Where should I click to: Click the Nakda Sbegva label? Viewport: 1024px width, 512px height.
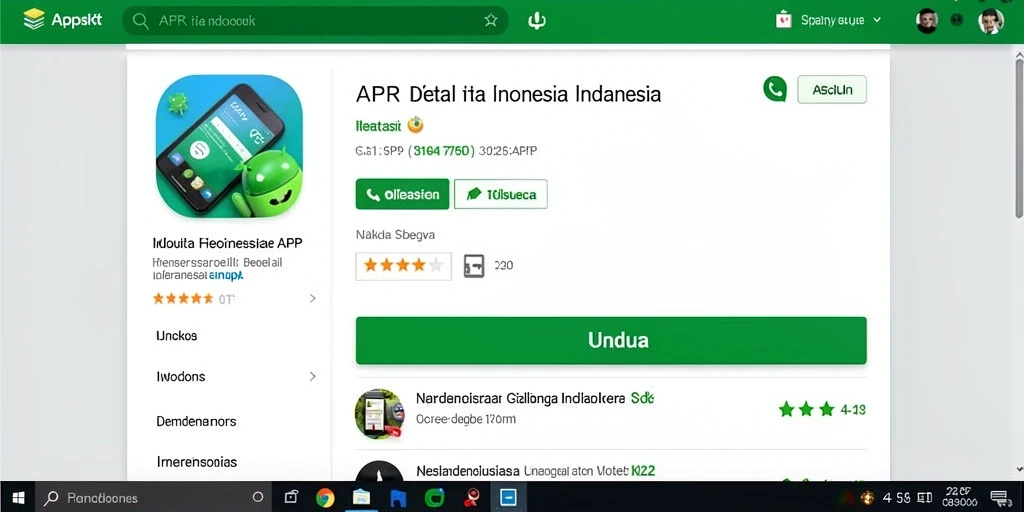pos(395,234)
